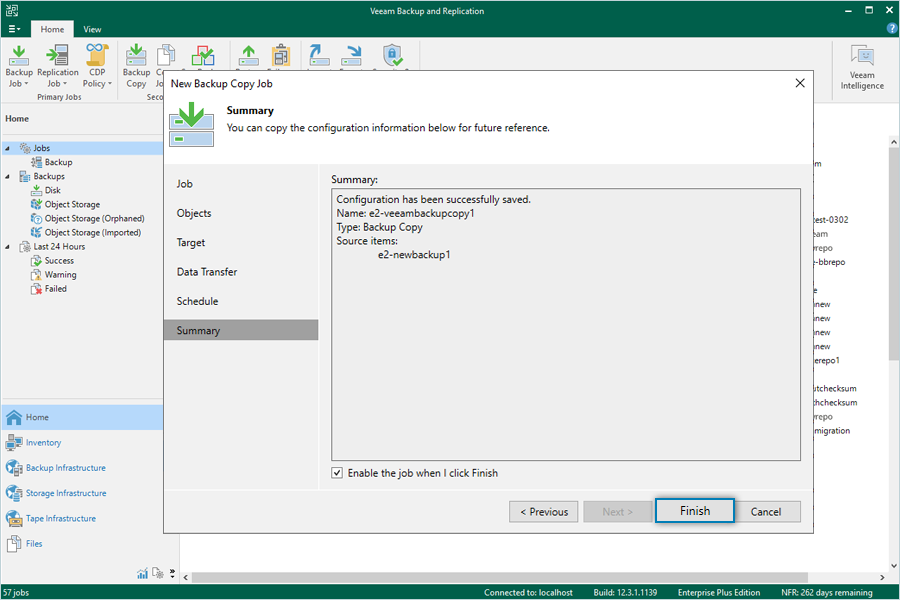Click the Inventory computers icon
Viewport: 900px width, 600px height.
[14, 443]
